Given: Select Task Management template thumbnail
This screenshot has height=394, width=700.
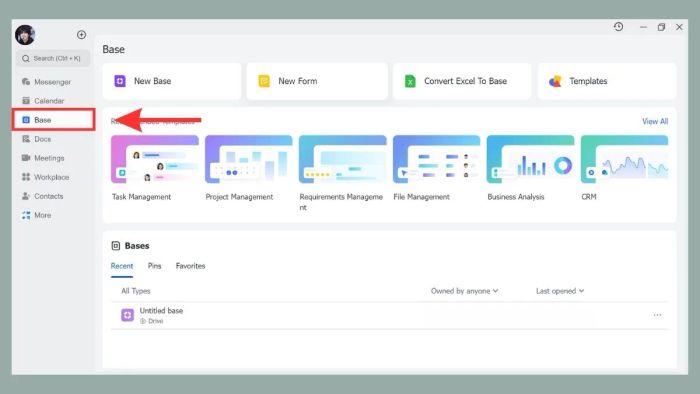Looking at the screenshot, I should point(155,159).
